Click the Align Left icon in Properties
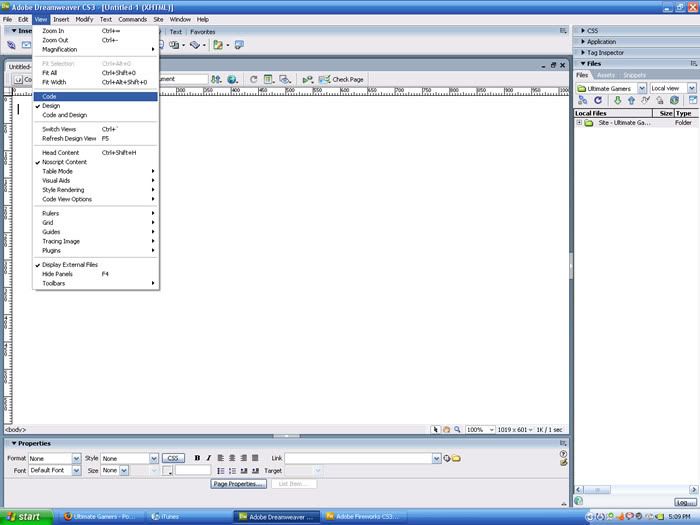 click(221, 458)
